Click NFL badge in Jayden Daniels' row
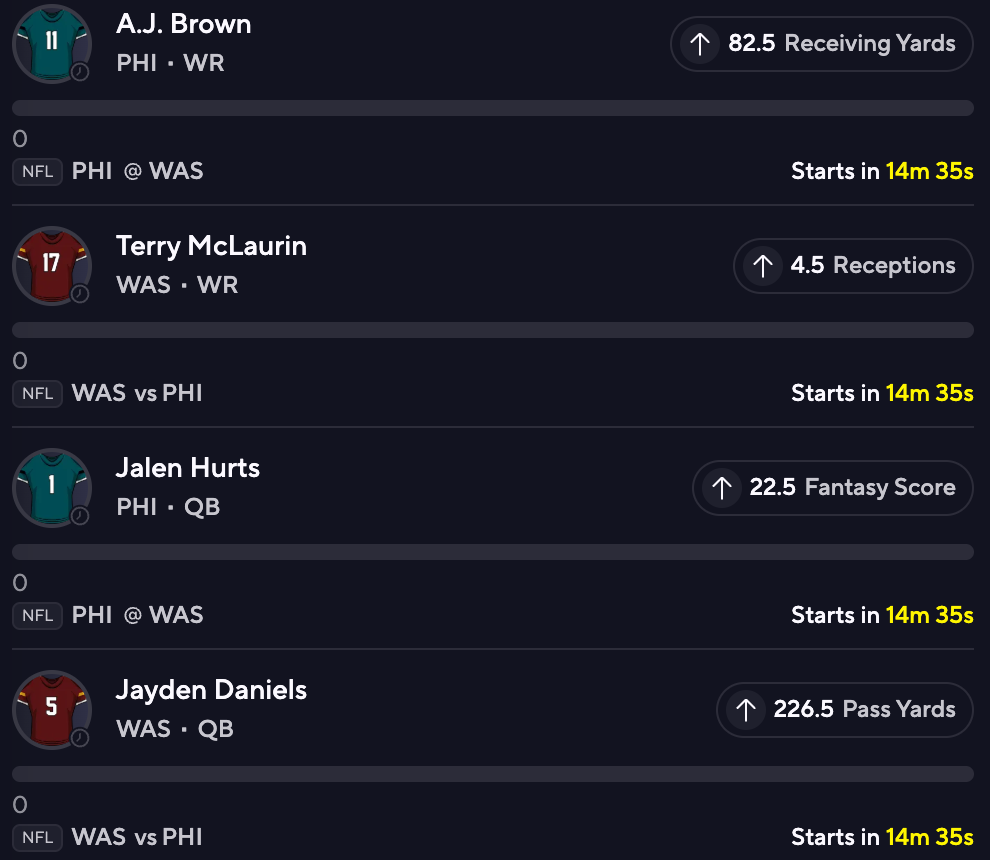Screen dimensions: 990x860 pos(38,838)
